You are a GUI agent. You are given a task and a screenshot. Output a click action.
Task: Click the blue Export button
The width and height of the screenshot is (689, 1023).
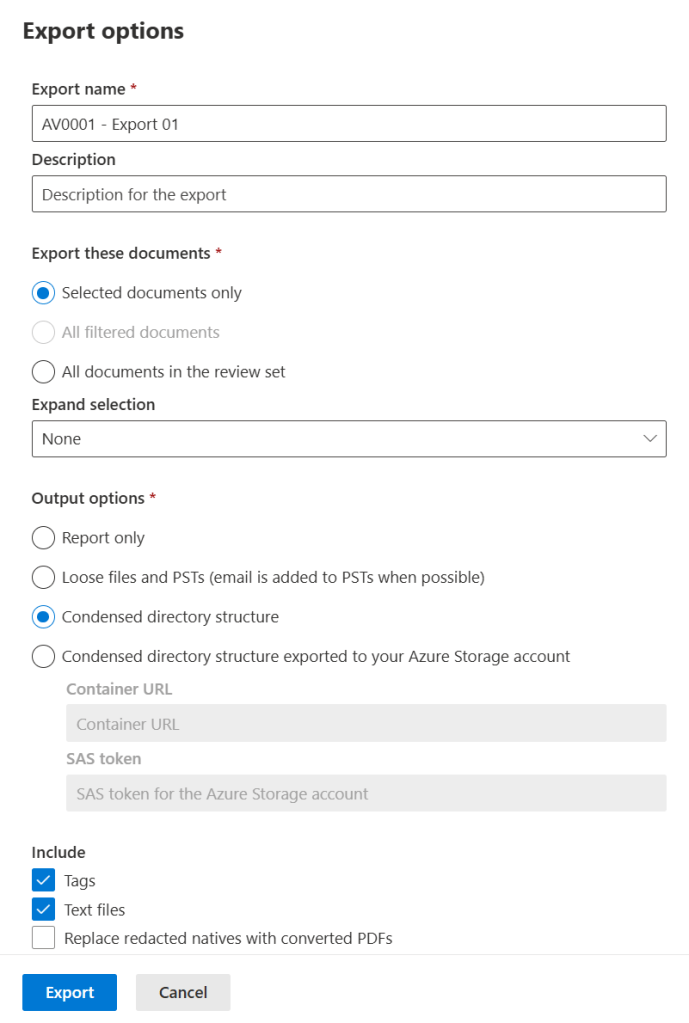point(70,992)
